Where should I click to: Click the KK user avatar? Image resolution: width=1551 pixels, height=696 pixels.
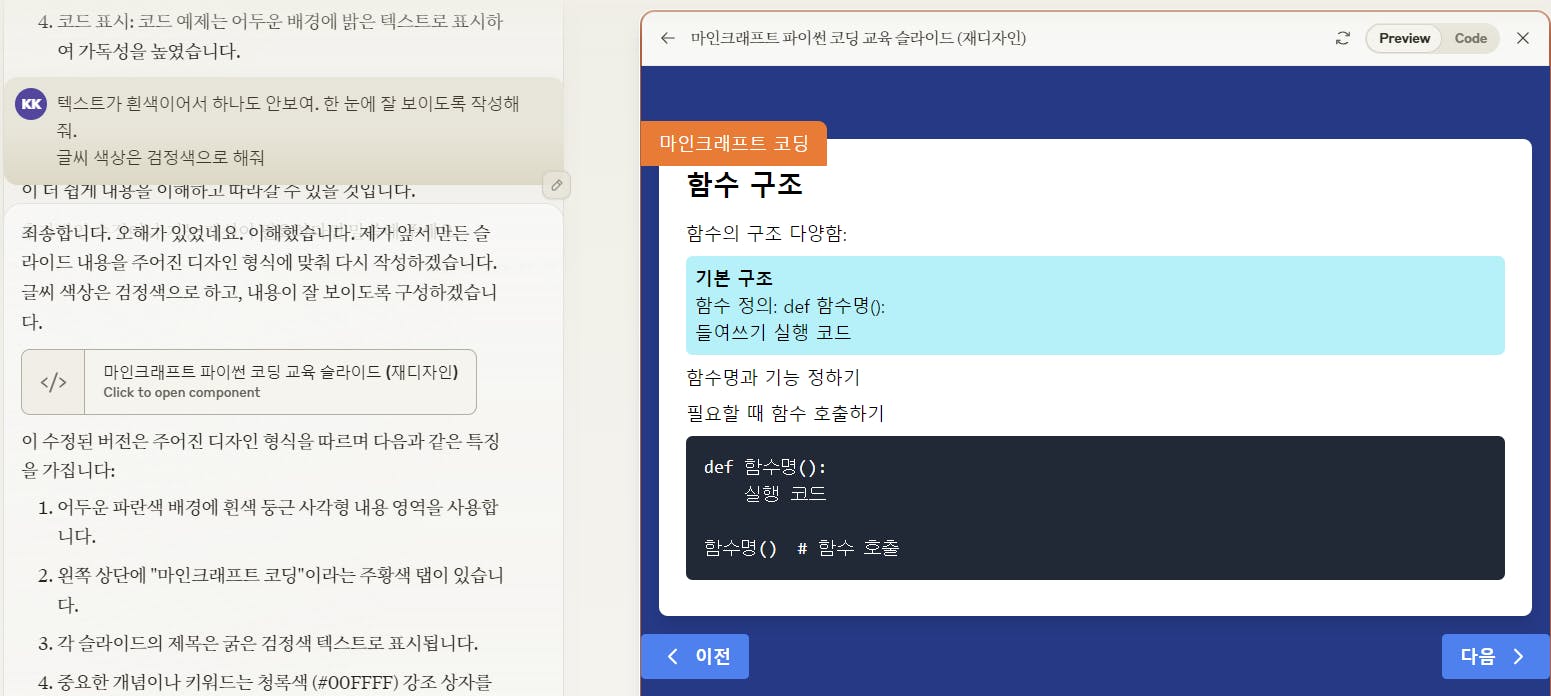tap(31, 103)
